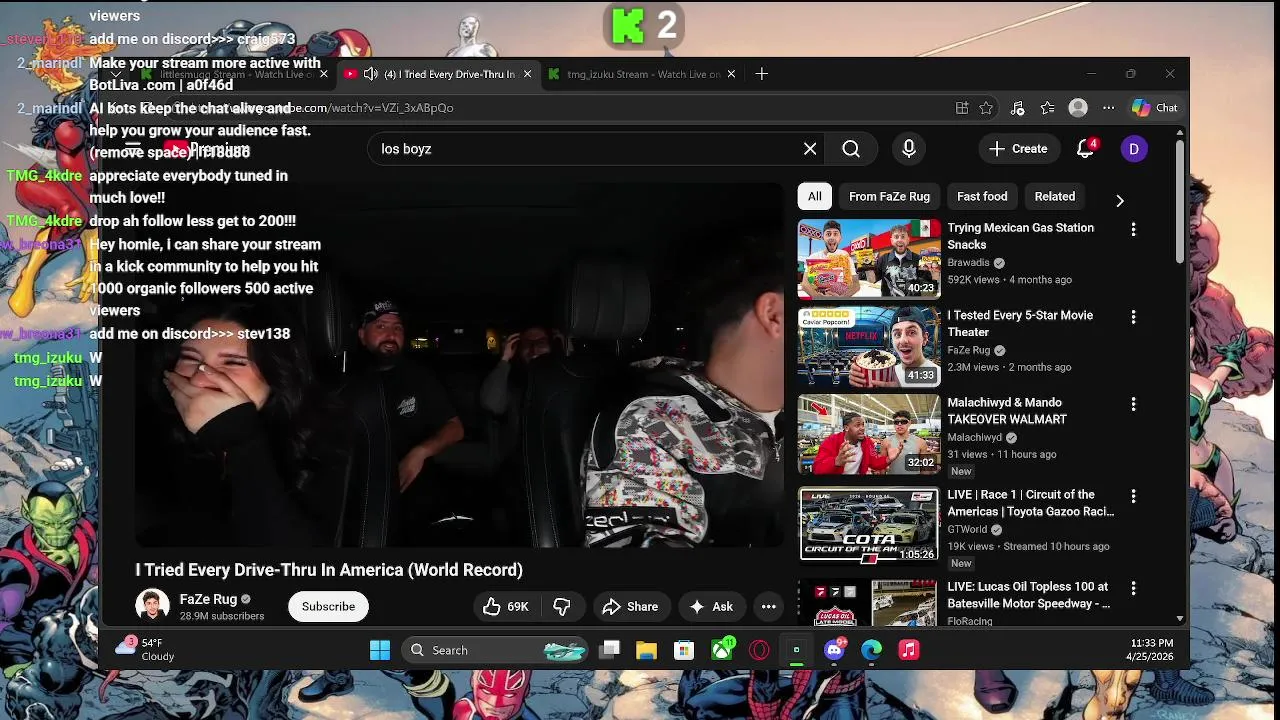Open options for Malachiwyd & Mando TAKEOVER WALMART

point(1133,404)
